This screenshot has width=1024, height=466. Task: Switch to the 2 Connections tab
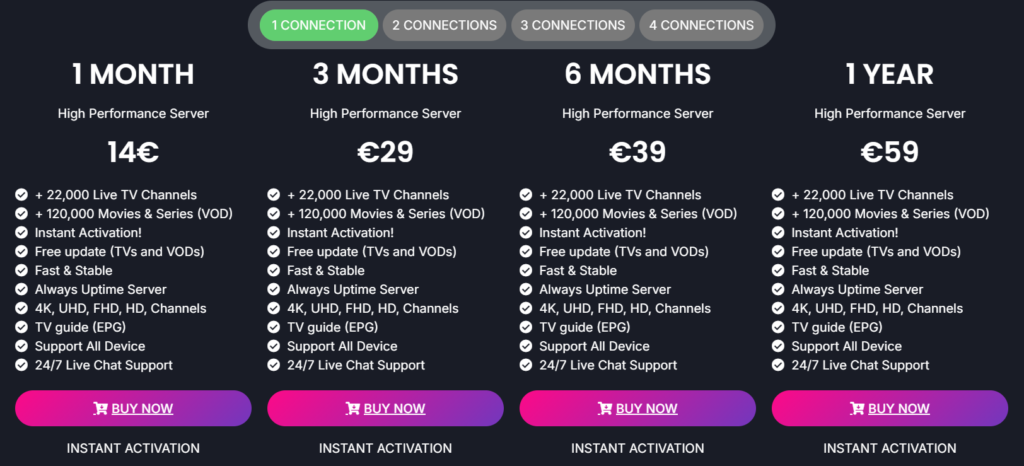(444, 25)
